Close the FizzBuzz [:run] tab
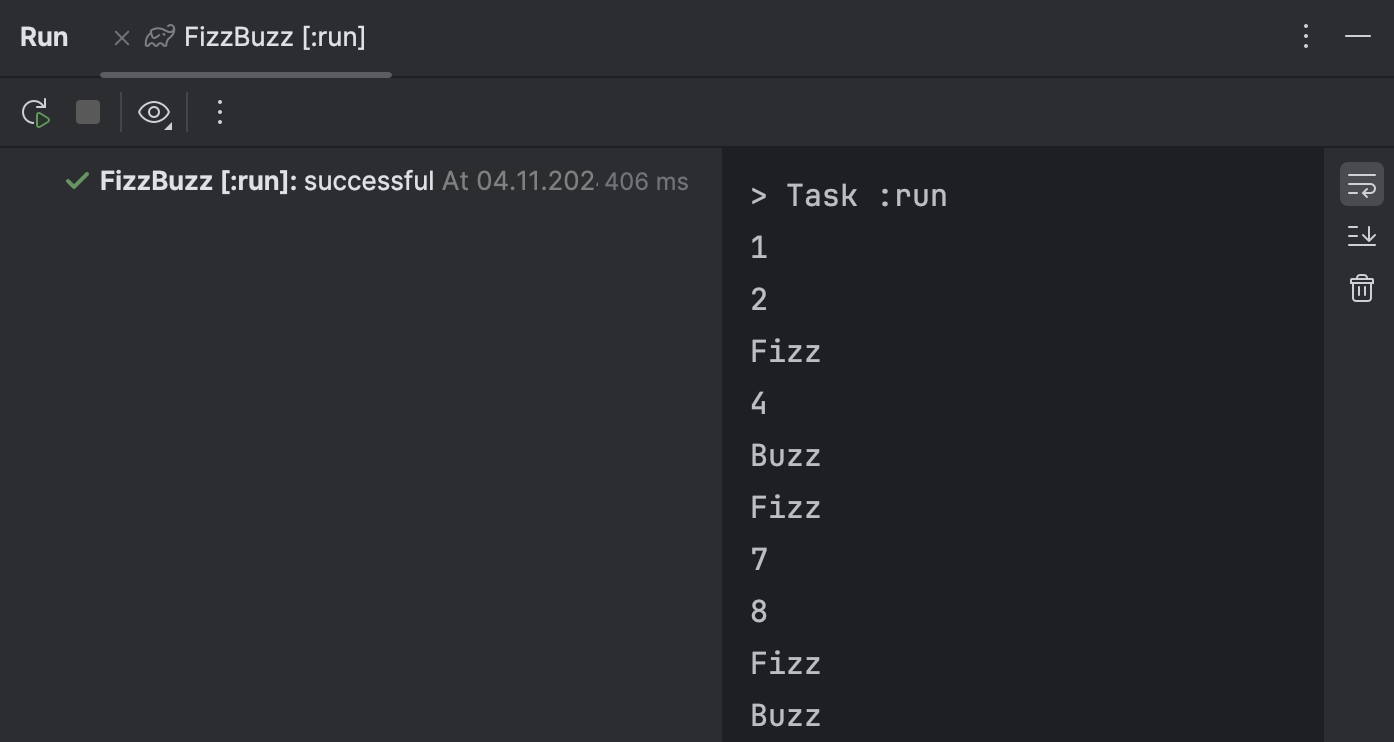This screenshot has width=1394, height=742. click(x=121, y=37)
